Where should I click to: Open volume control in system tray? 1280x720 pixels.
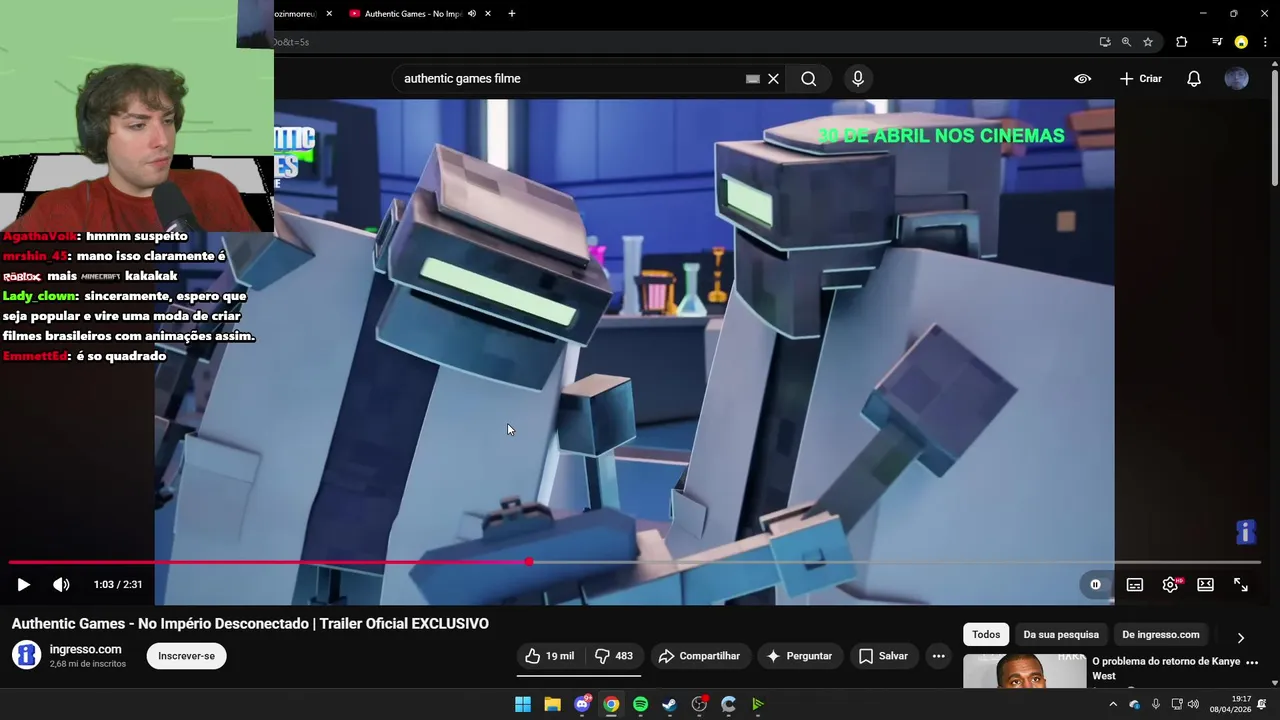tap(1193, 705)
